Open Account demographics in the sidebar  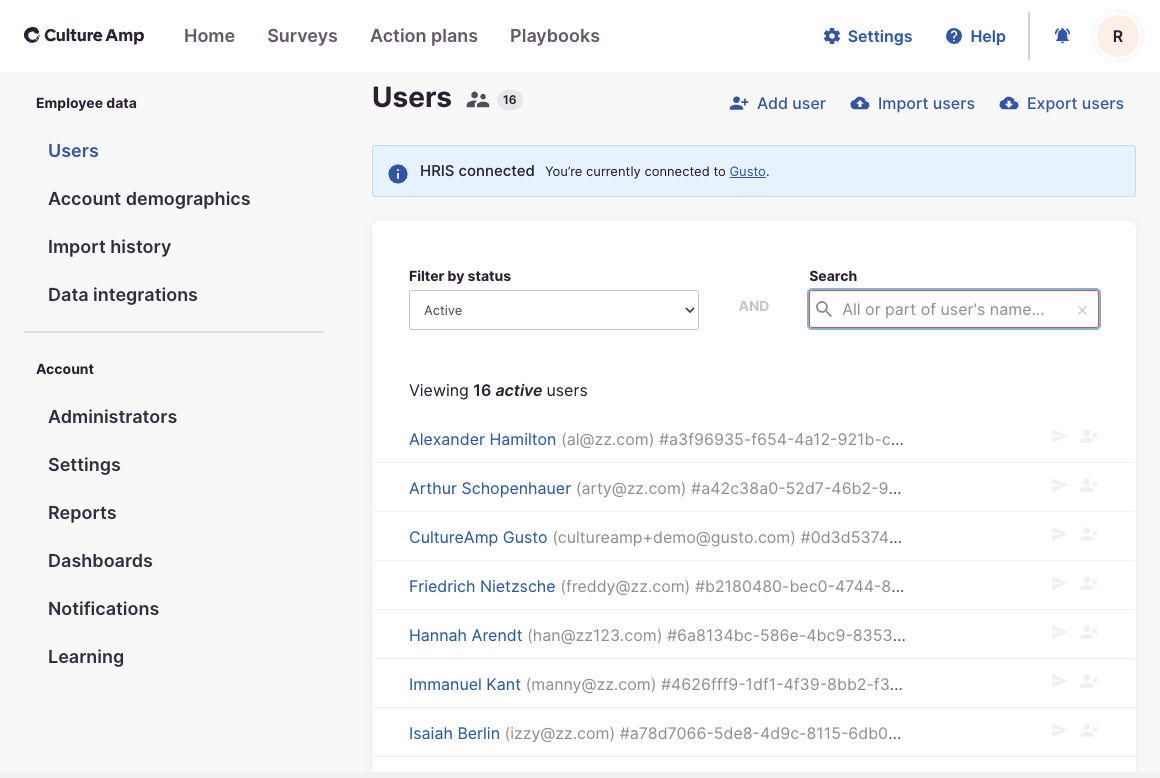(149, 199)
